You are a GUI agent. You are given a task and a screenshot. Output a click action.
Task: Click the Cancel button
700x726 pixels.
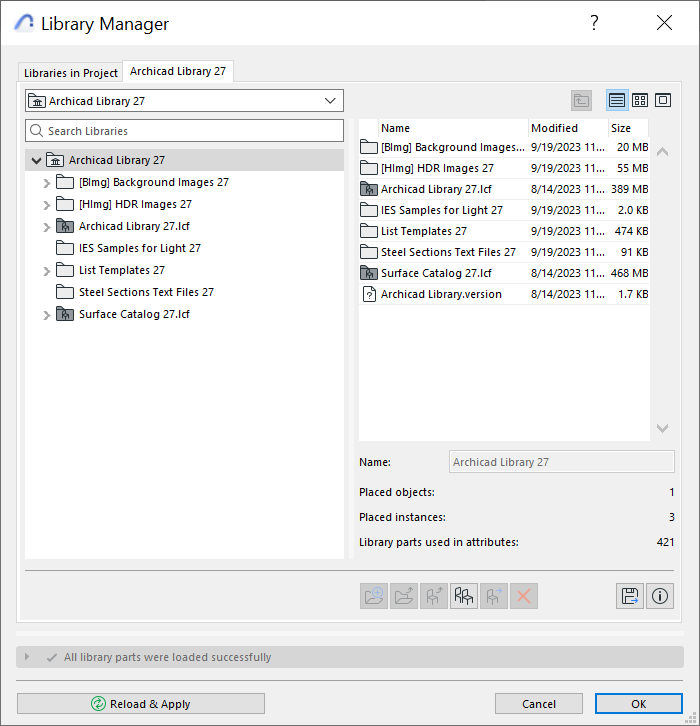(x=538, y=704)
